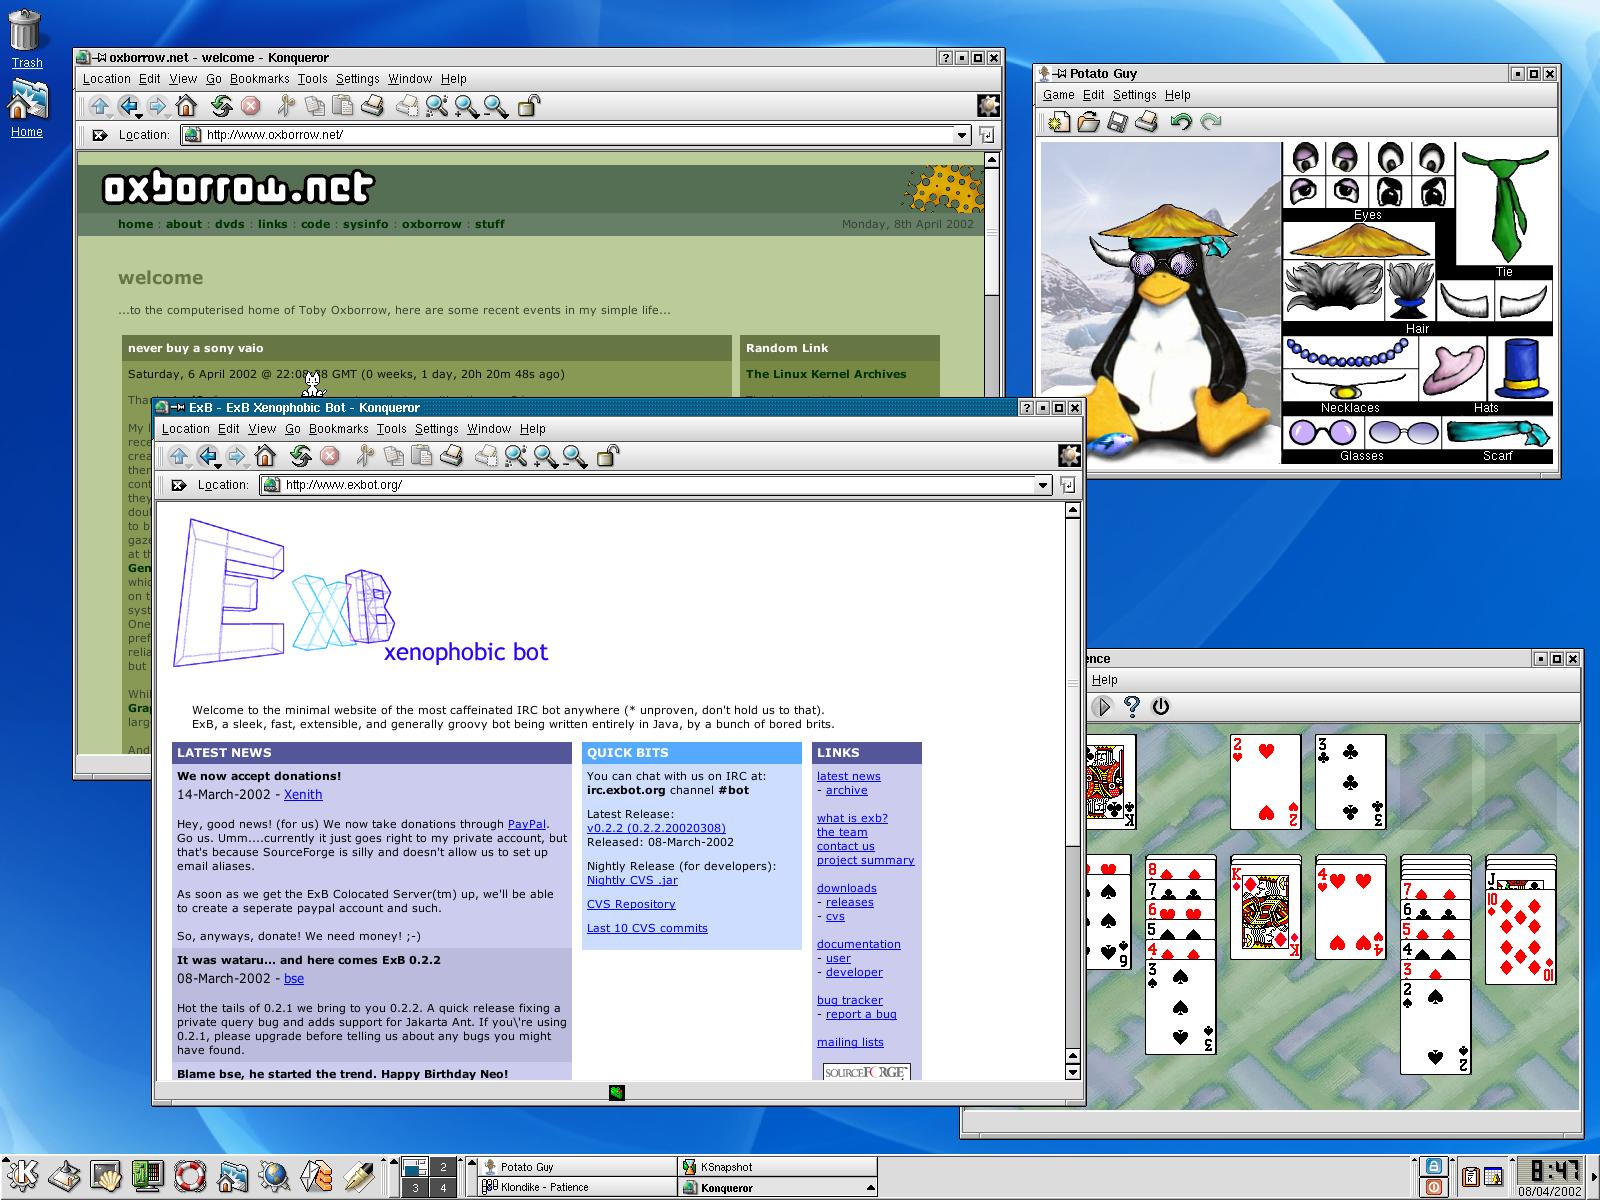Screen dimensions: 1600x1200
Task: Click the power quit icon in Patience toolbar
Action: pos(1161,706)
